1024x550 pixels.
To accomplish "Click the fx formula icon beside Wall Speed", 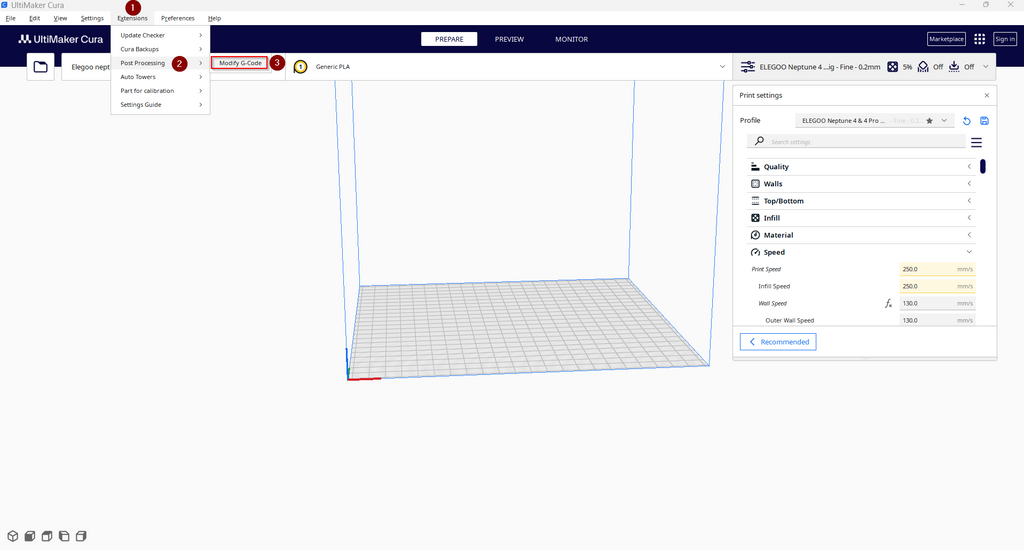I will point(888,304).
